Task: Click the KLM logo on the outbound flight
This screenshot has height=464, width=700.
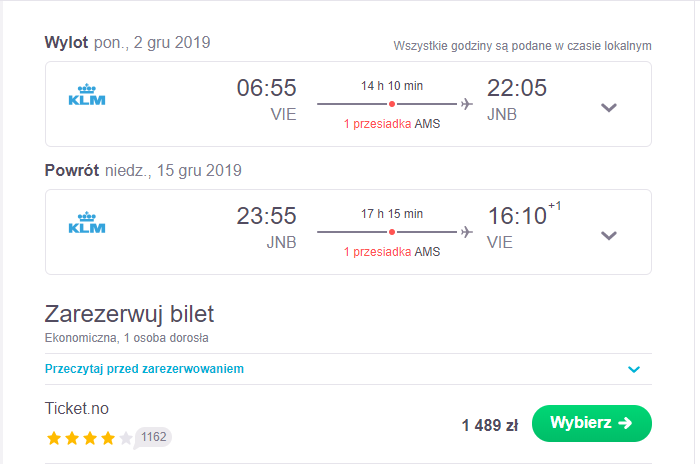Action: pos(87,94)
